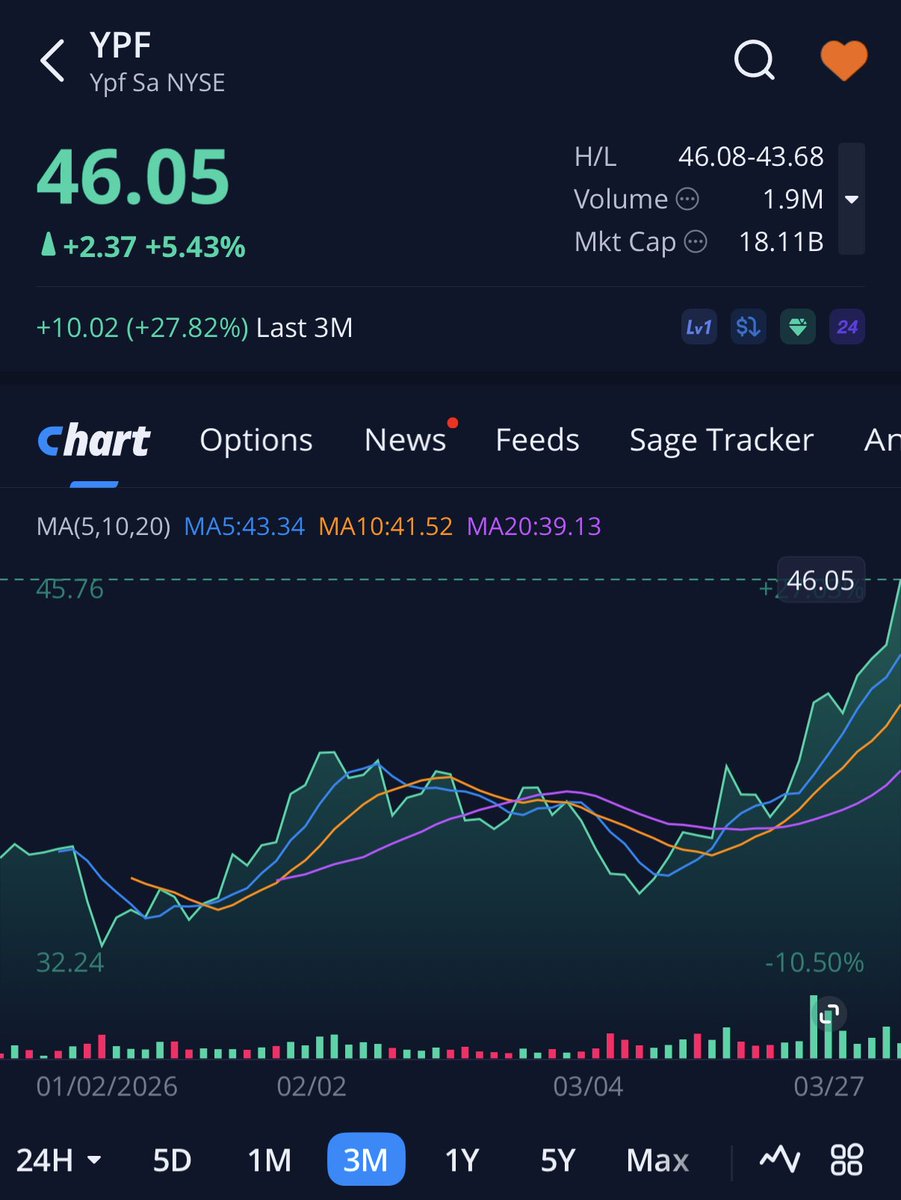Click the -10.50% axis label
This screenshot has width=901, height=1200.
coord(814,963)
